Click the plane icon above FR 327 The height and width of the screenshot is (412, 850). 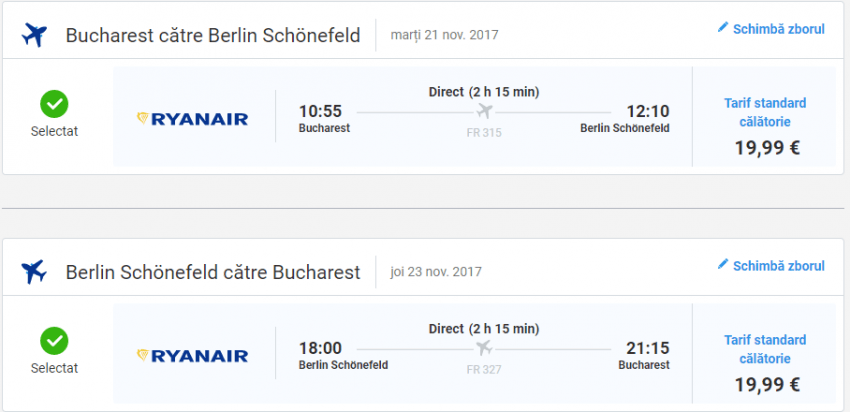(x=485, y=347)
